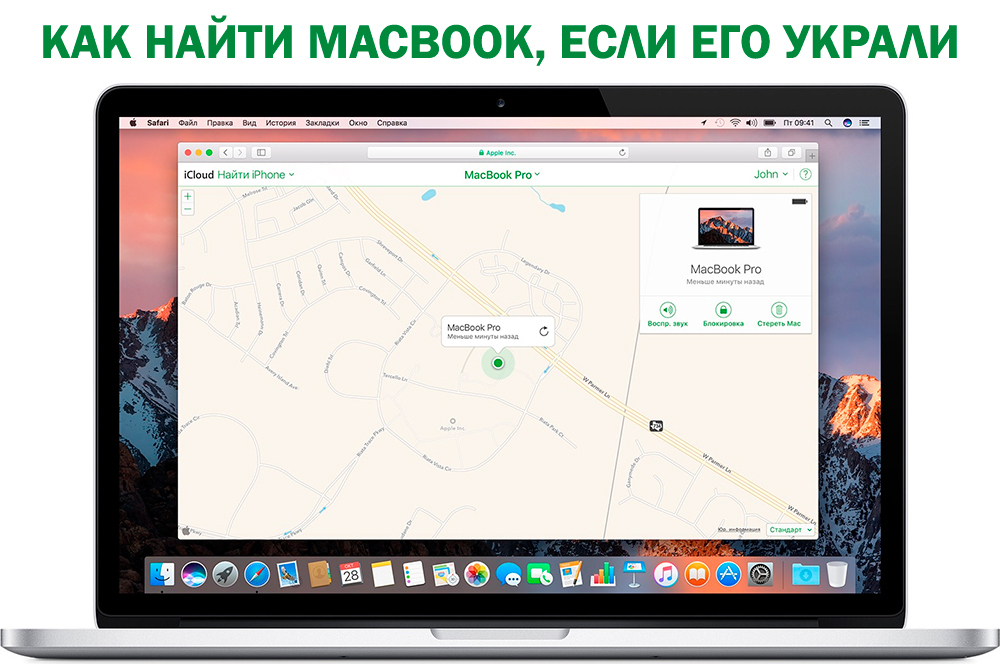Image resolution: width=1000 pixels, height=664 pixels.
Task: Open the Time Machine status icon
Action: coord(720,122)
